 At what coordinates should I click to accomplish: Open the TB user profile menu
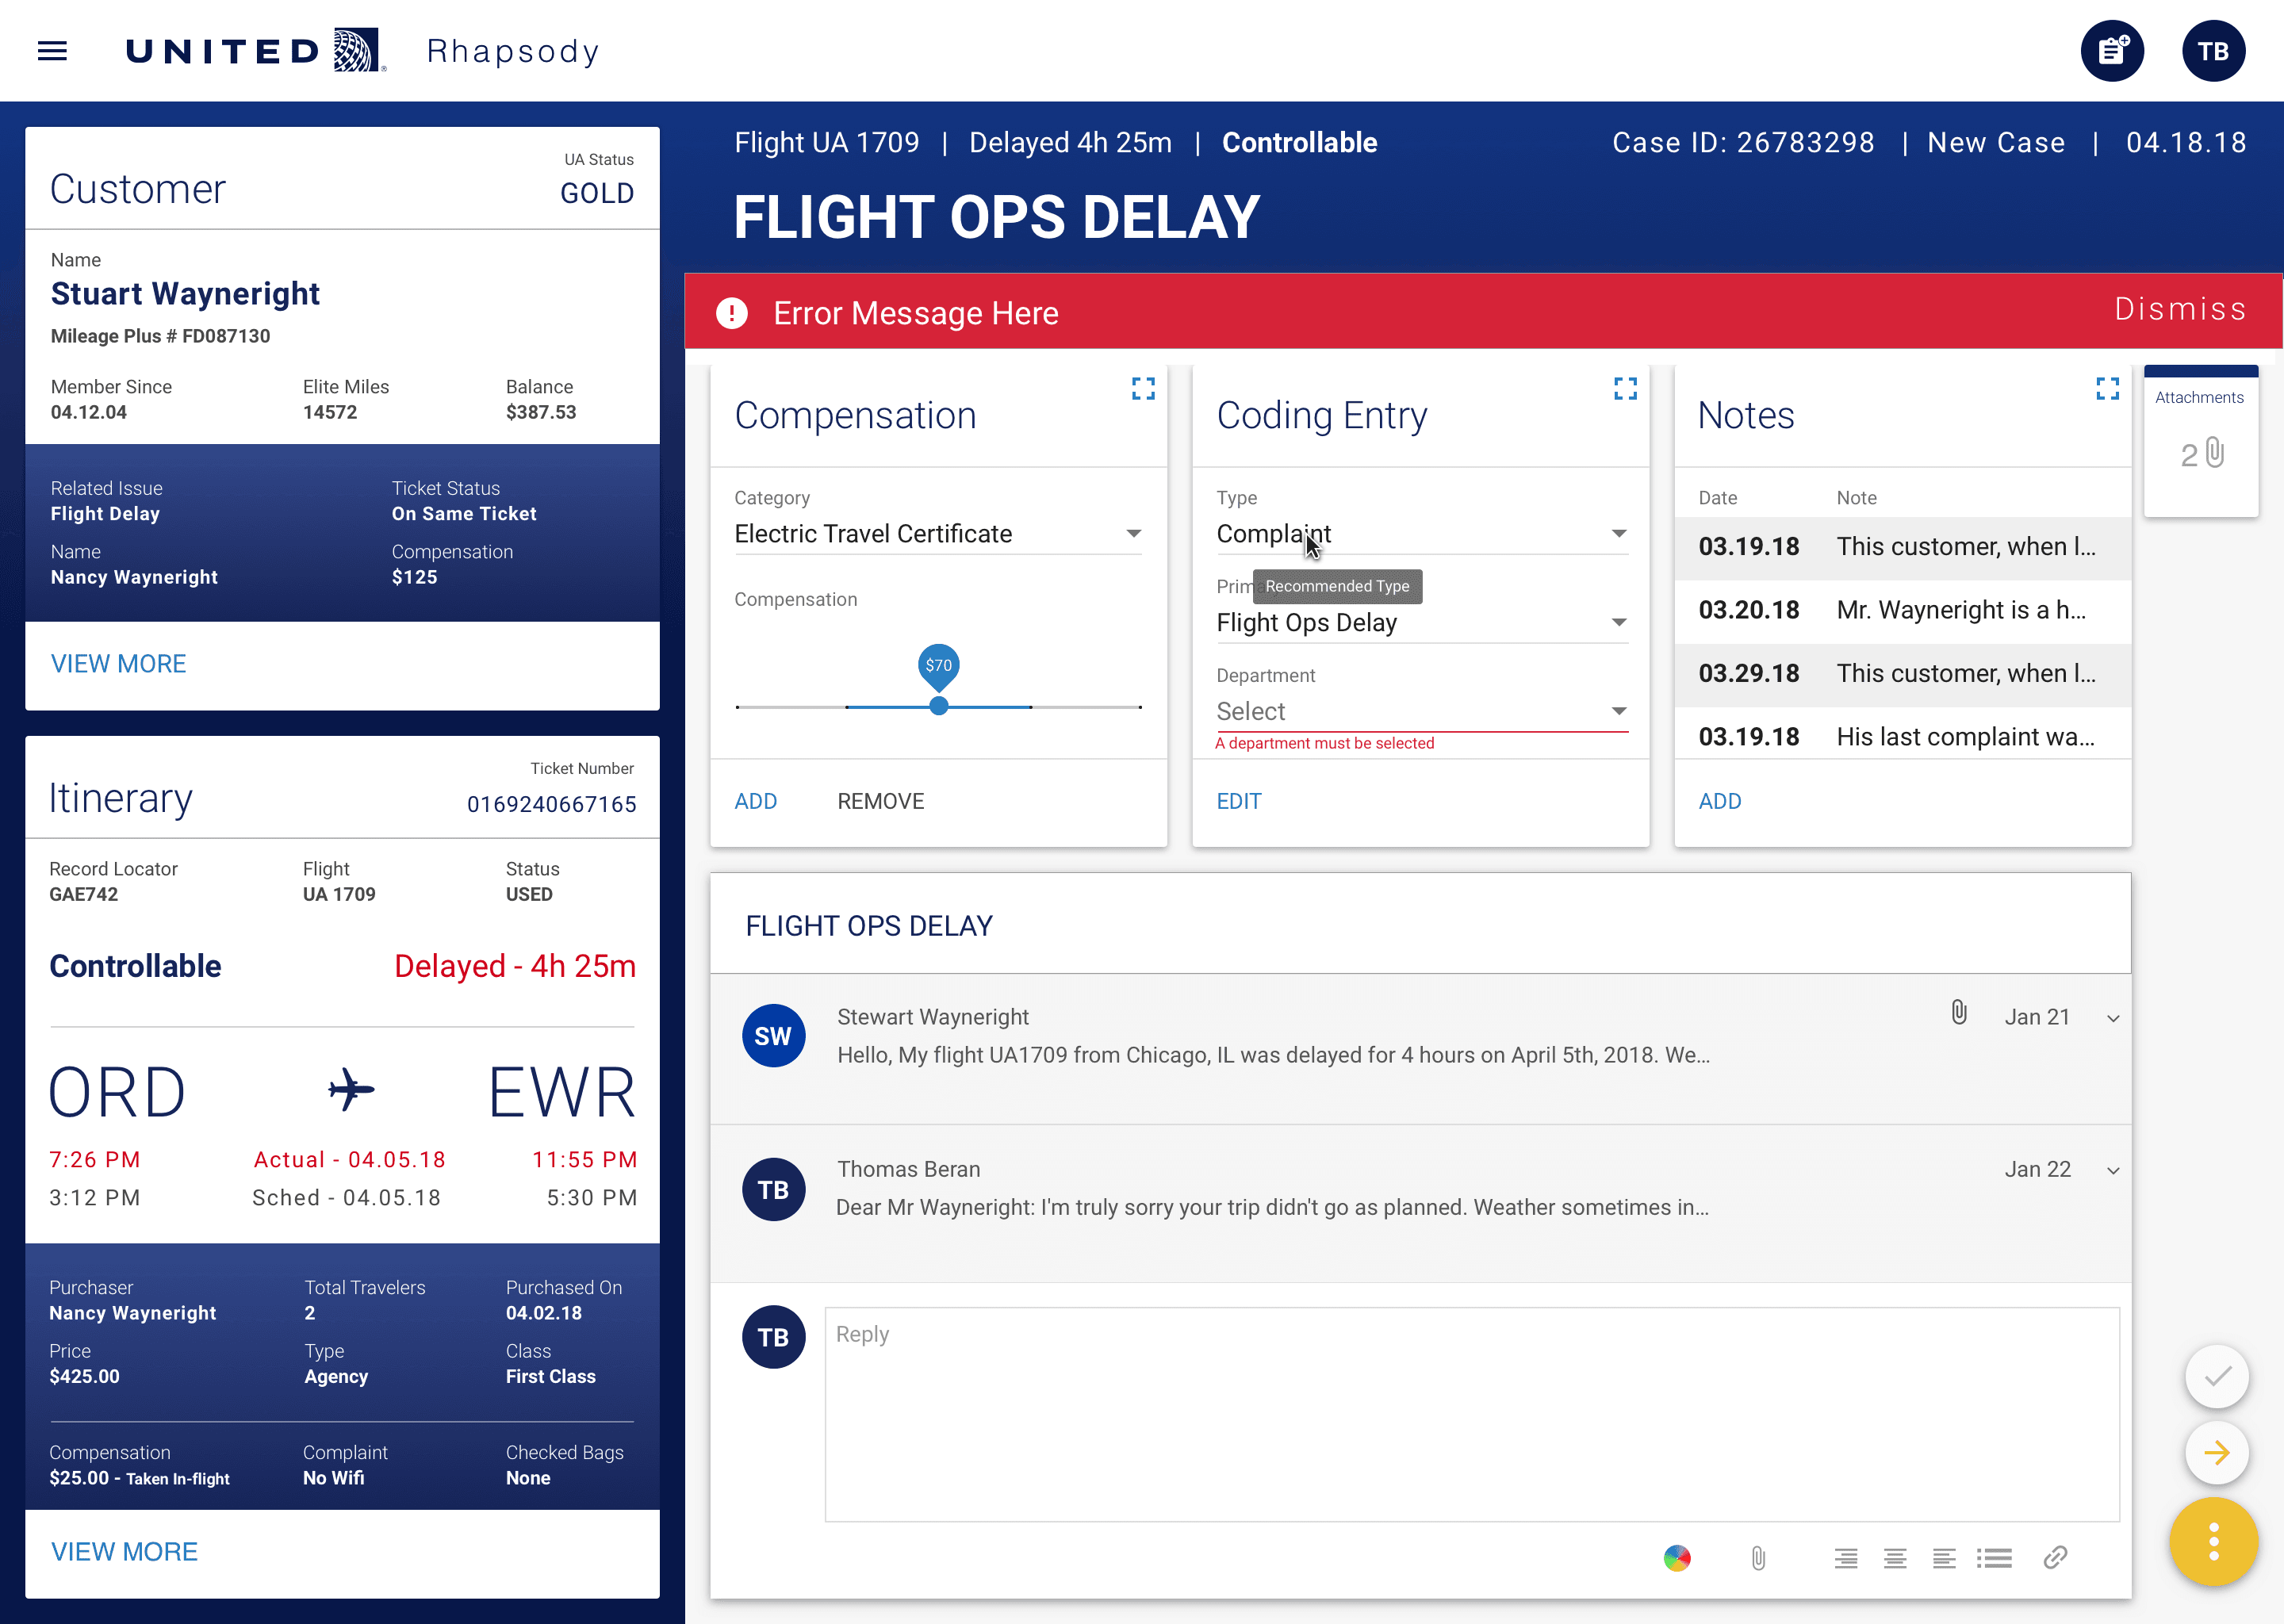(x=2213, y=51)
